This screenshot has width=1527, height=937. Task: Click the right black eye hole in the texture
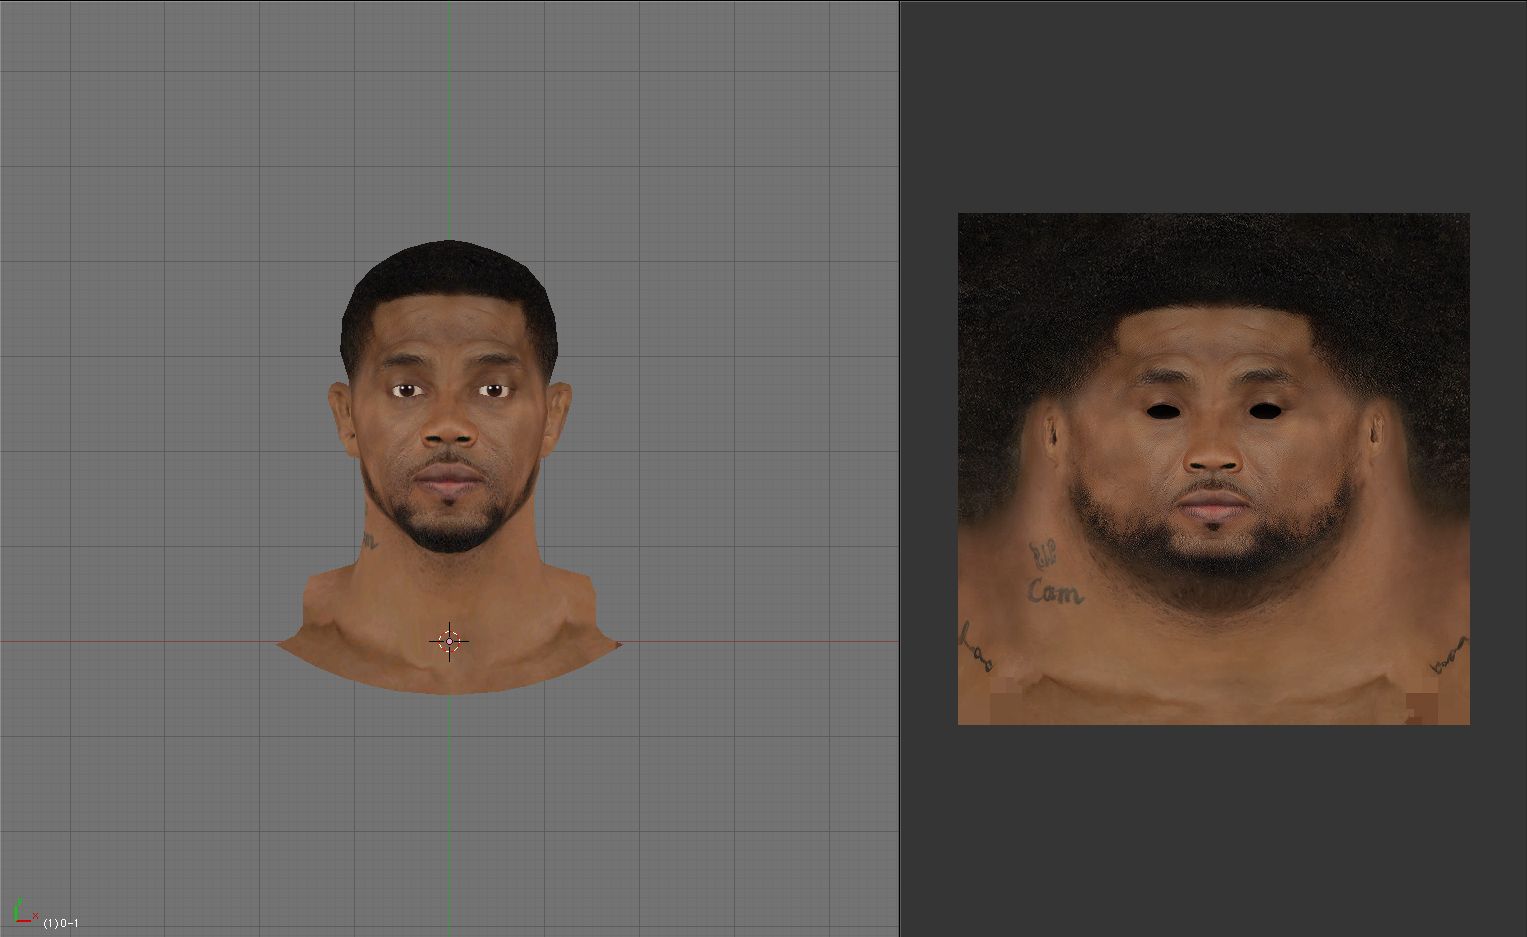tap(1264, 408)
